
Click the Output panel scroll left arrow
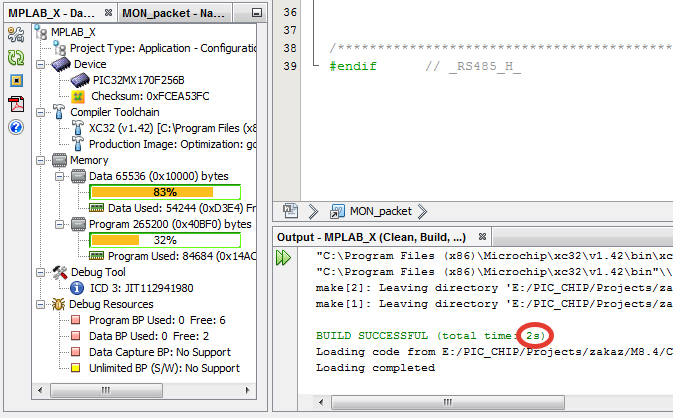pos(321,402)
